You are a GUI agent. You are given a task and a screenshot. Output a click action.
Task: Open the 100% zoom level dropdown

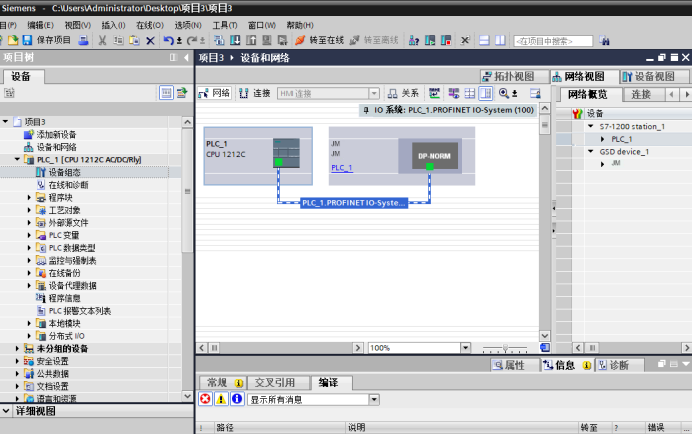pos(465,348)
